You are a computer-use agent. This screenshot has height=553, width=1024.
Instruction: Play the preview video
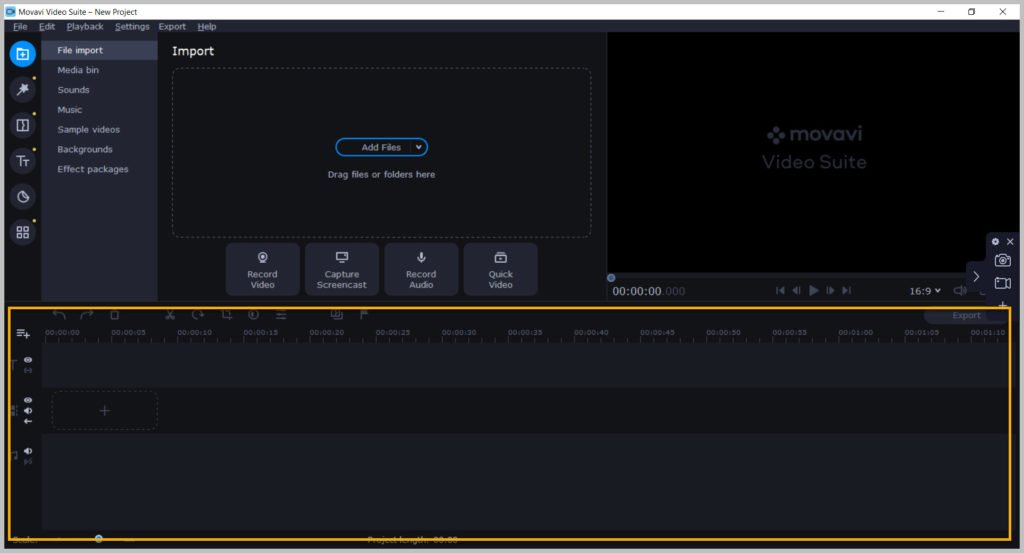pos(814,291)
